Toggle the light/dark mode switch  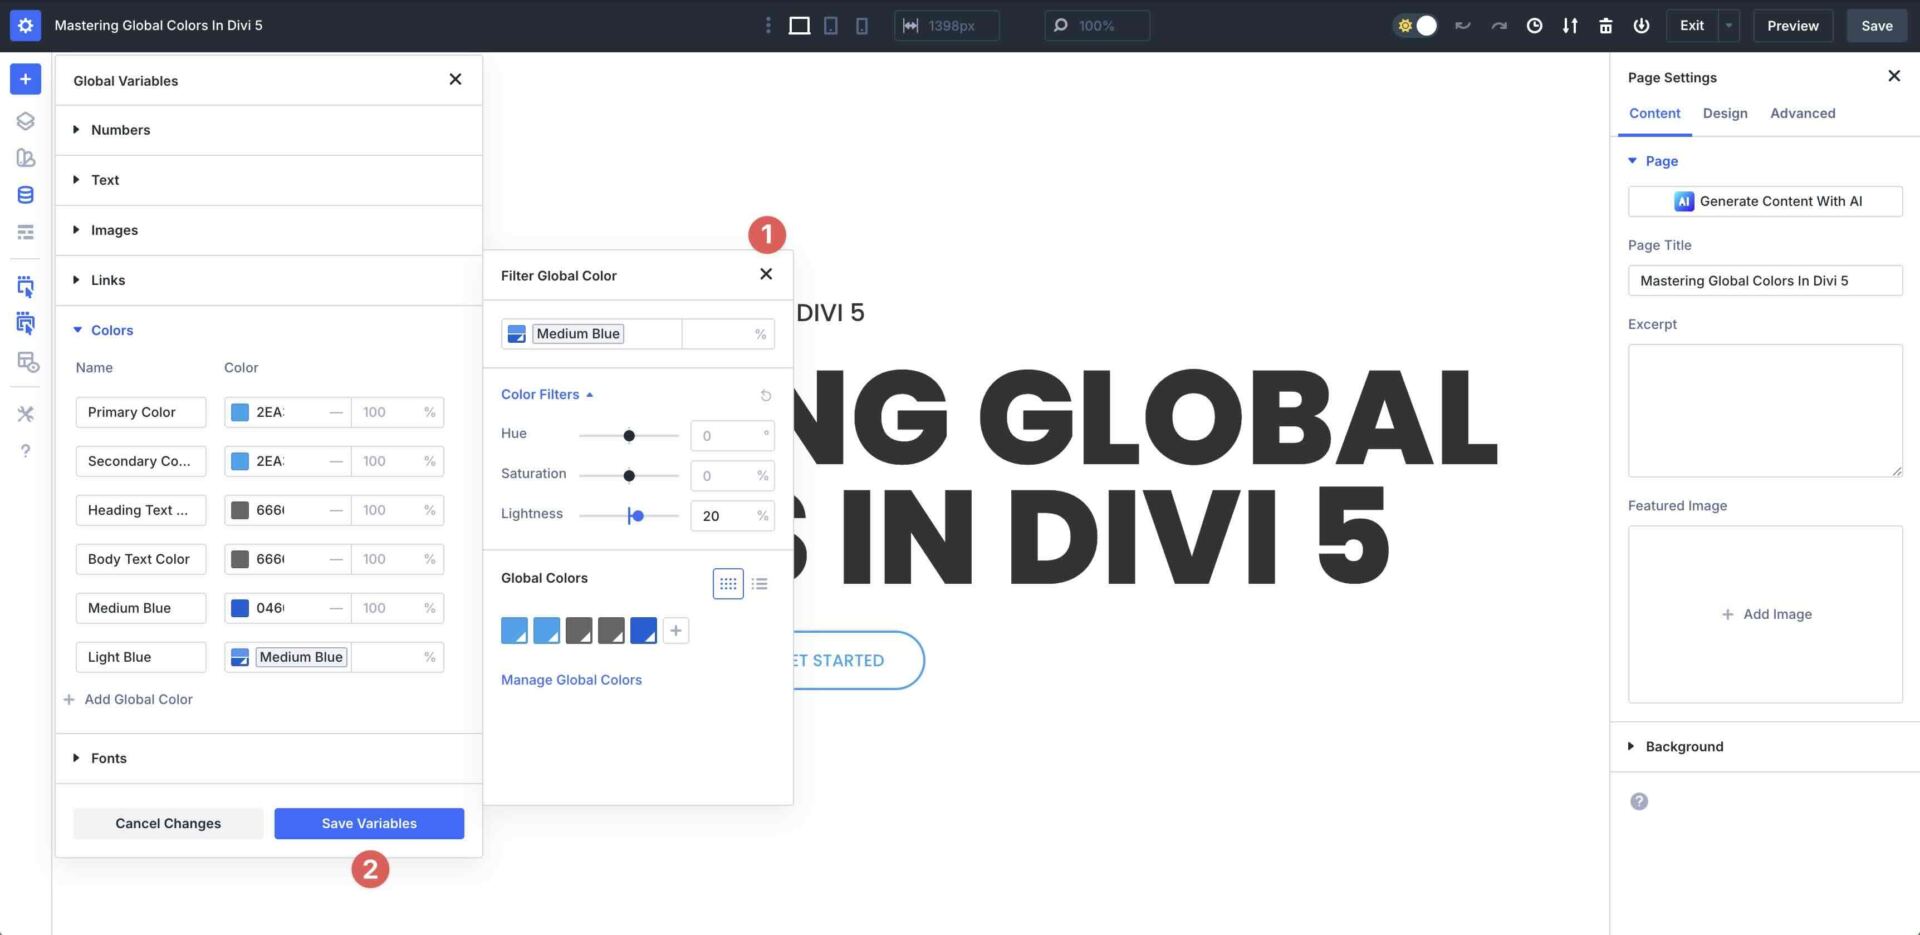1415,25
